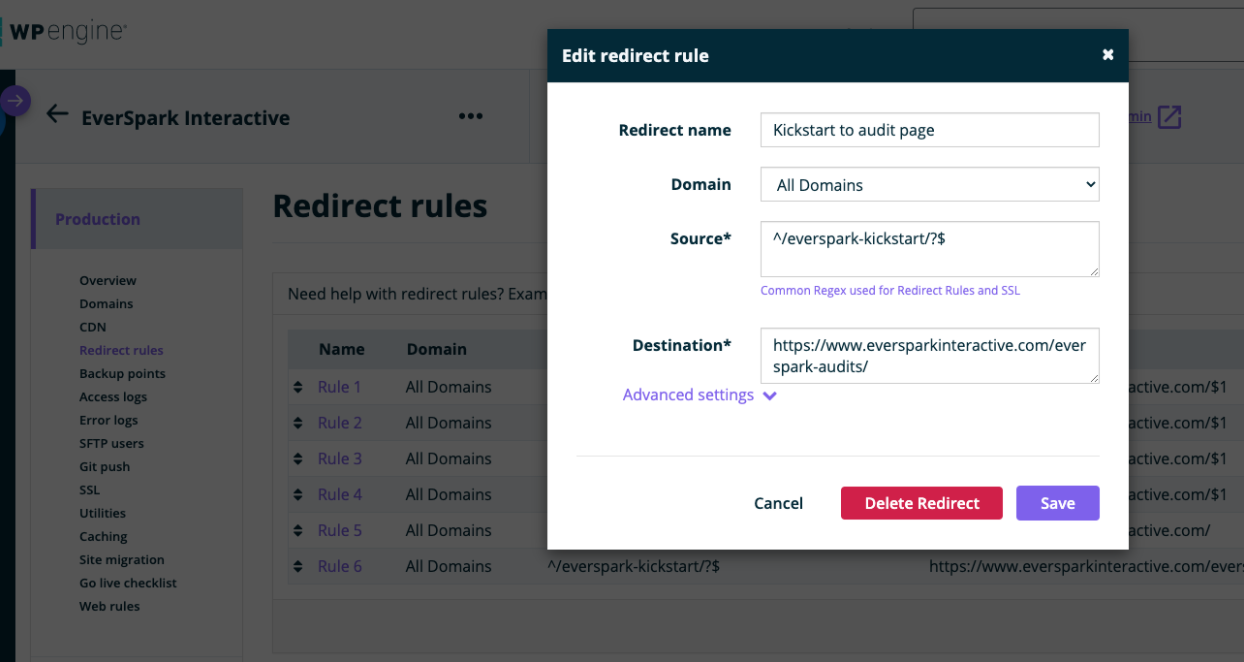Open Overview in the sidebar
Image resolution: width=1244 pixels, height=662 pixels.
108,281
